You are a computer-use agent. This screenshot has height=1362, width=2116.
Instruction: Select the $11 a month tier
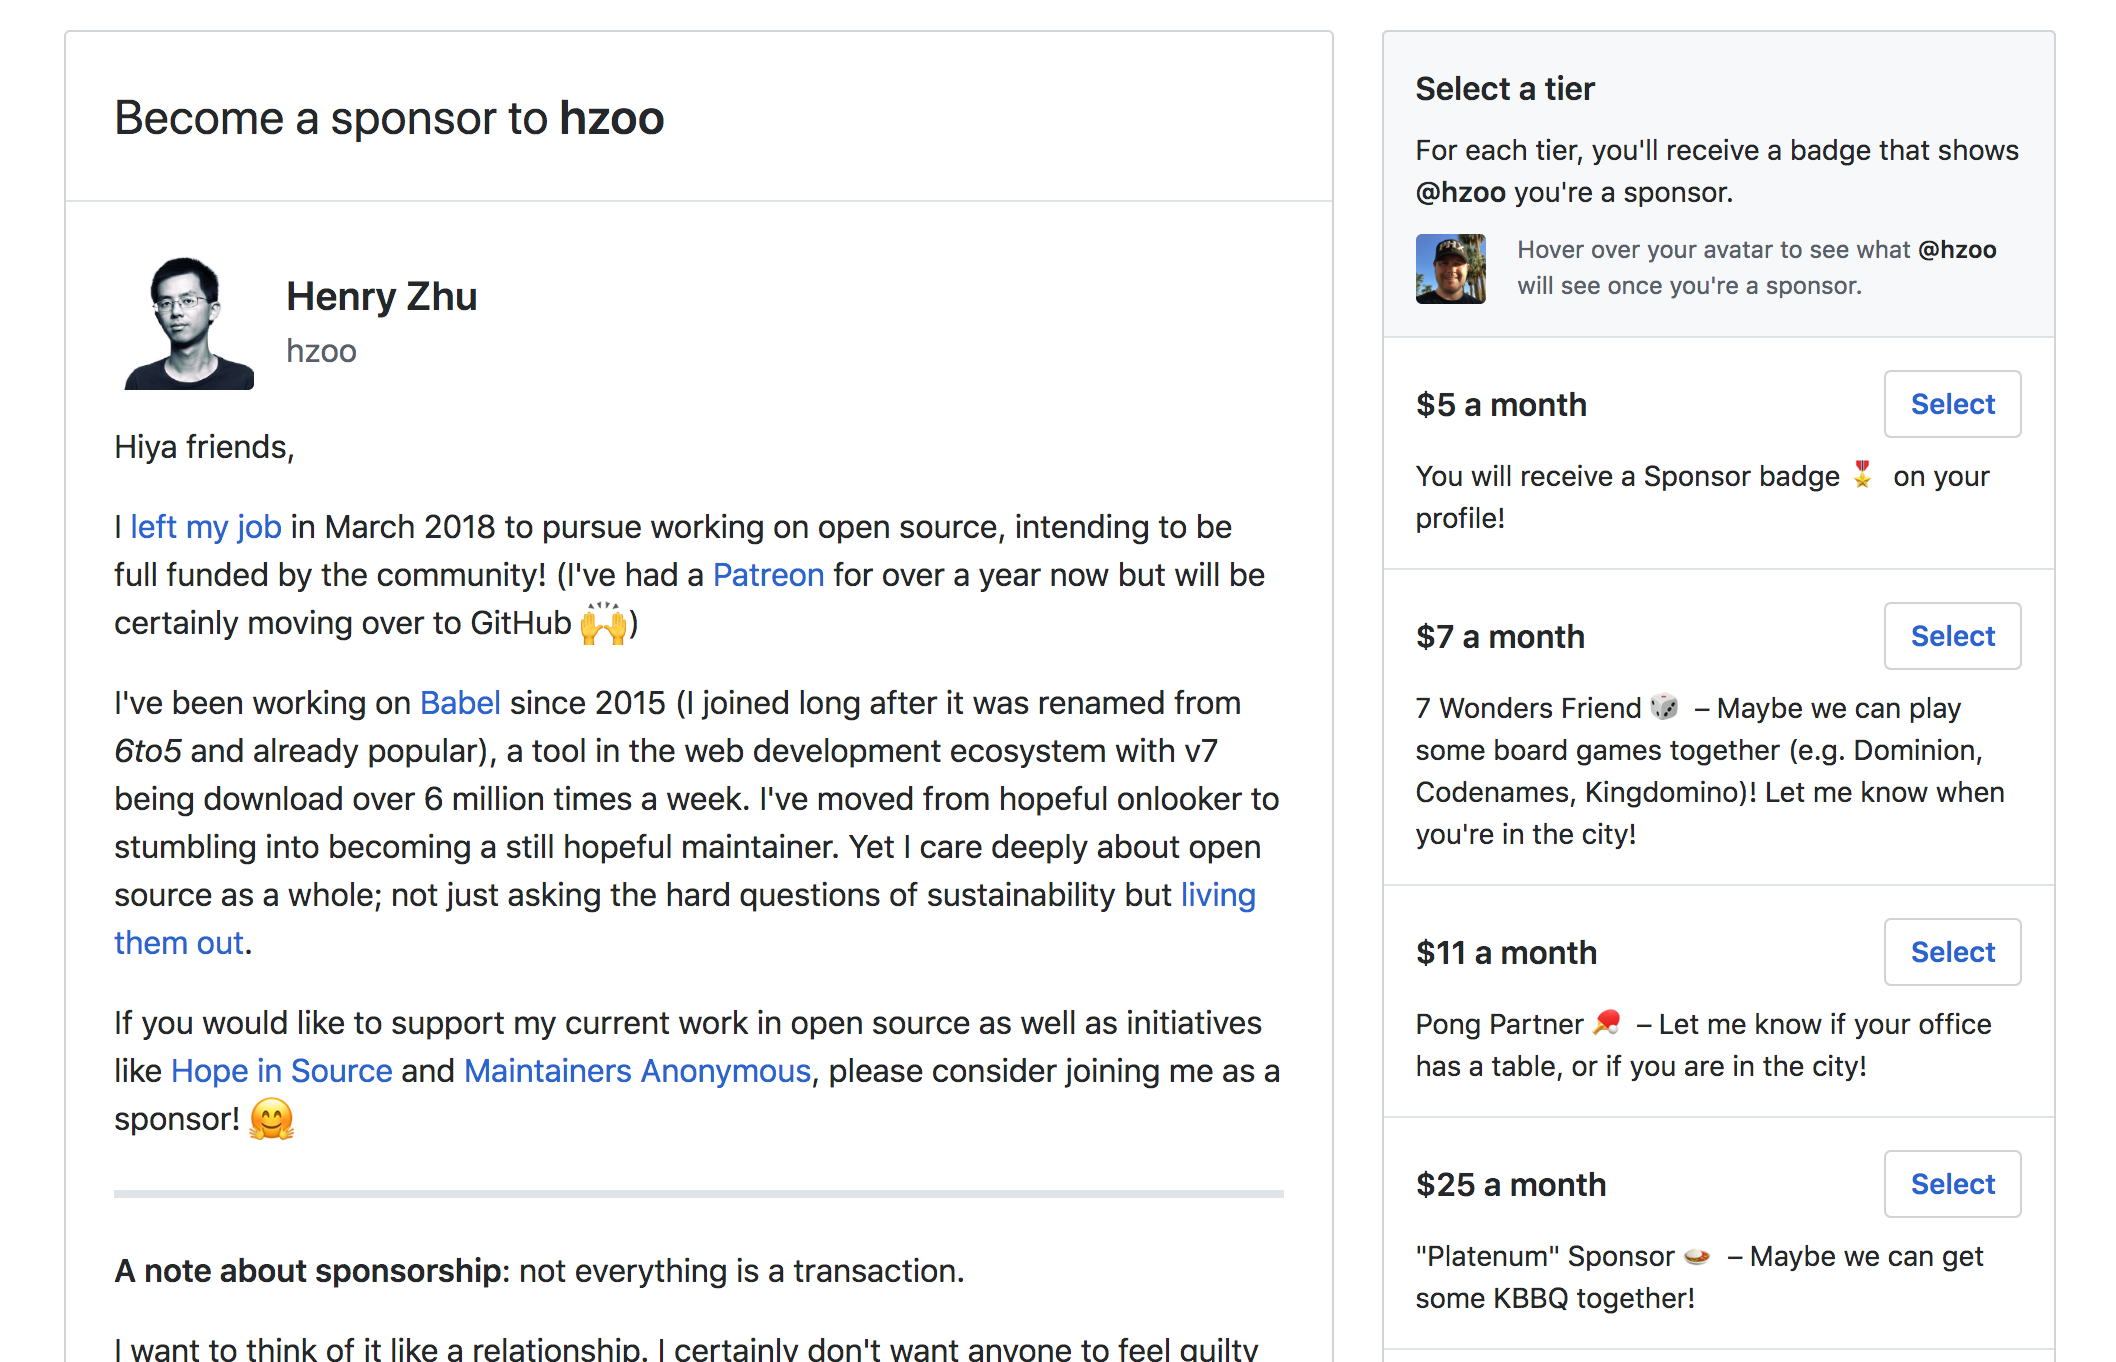pyautogui.click(x=1952, y=952)
